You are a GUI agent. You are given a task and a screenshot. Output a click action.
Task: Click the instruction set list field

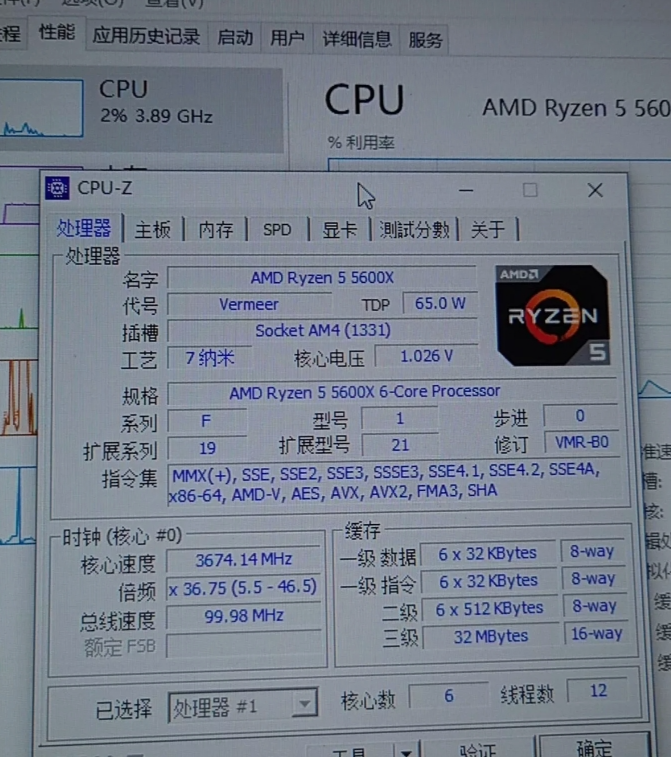(x=398, y=483)
